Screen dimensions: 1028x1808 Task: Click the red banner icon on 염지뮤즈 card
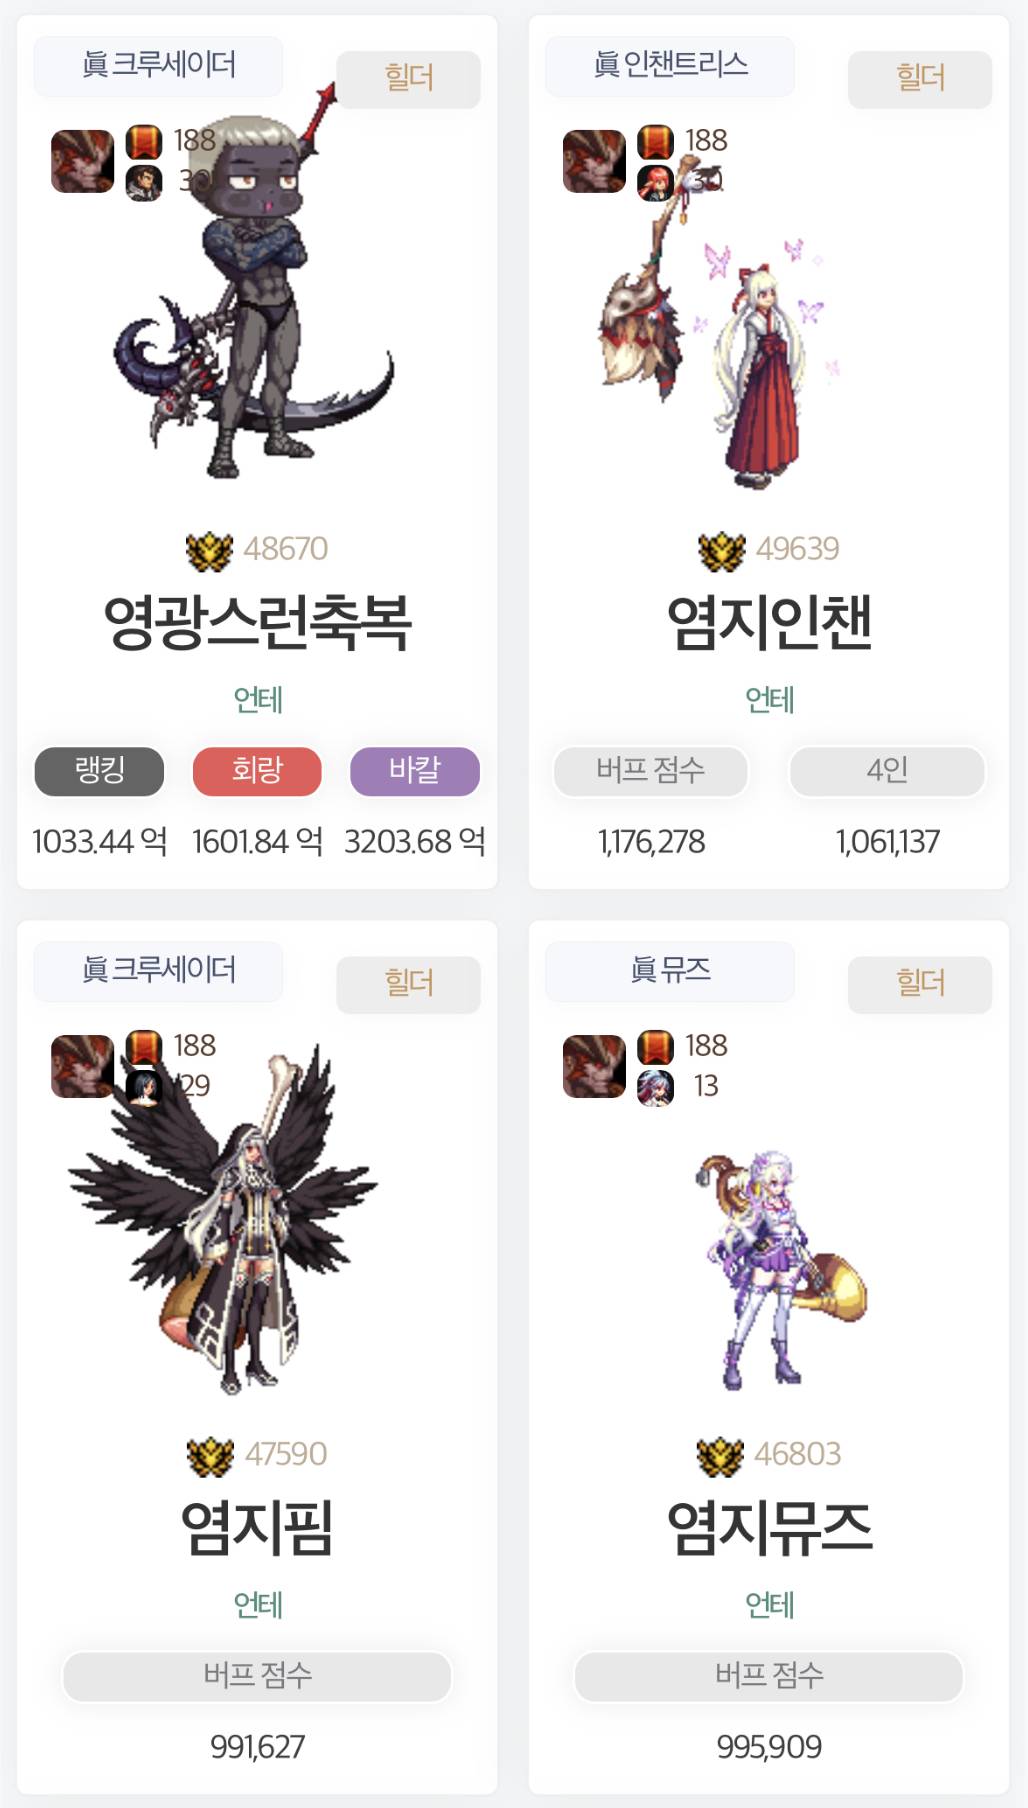pyautogui.click(x=655, y=1047)
